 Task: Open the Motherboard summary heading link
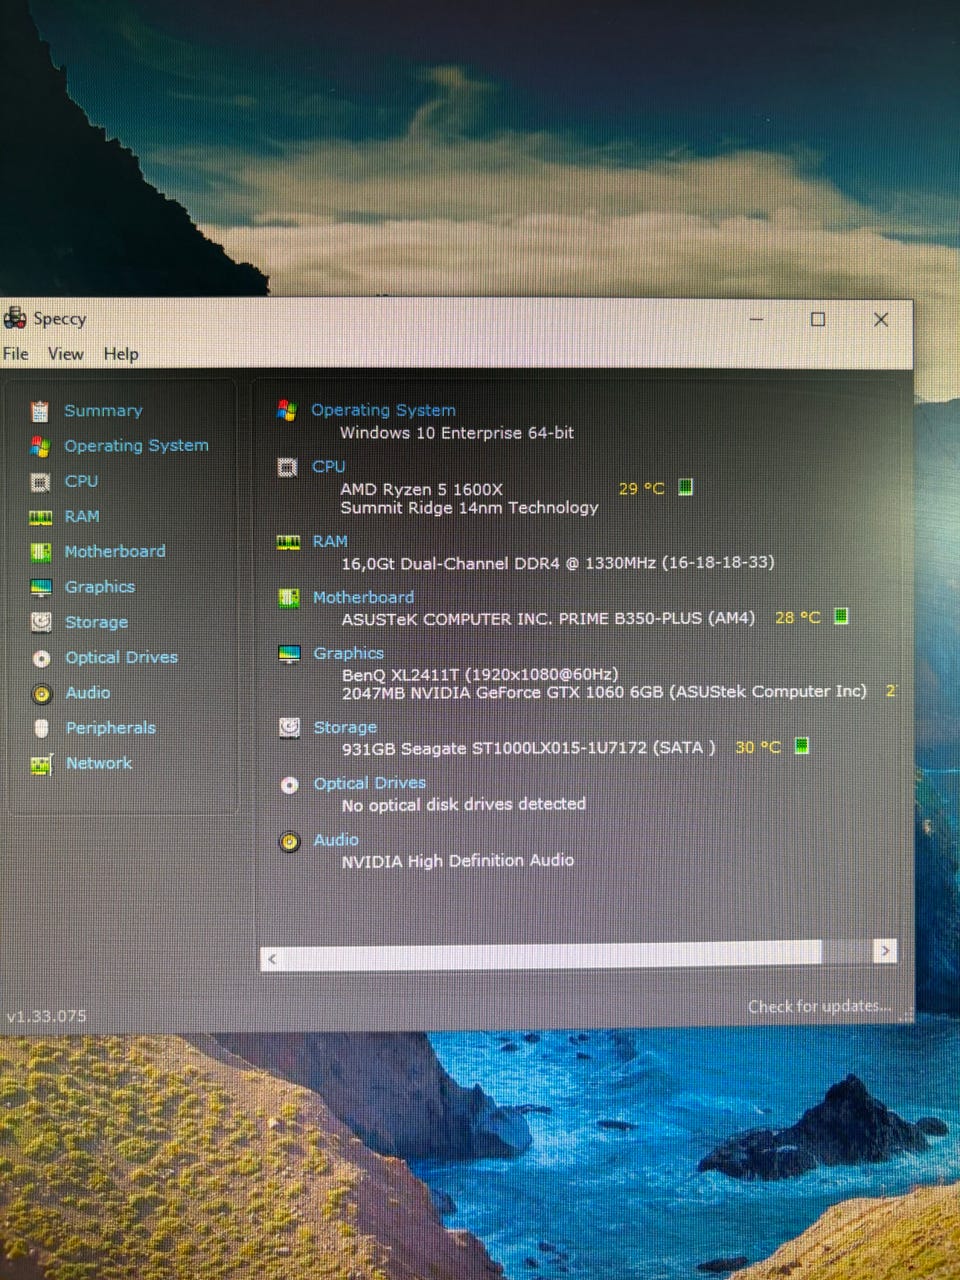point(363,598)
